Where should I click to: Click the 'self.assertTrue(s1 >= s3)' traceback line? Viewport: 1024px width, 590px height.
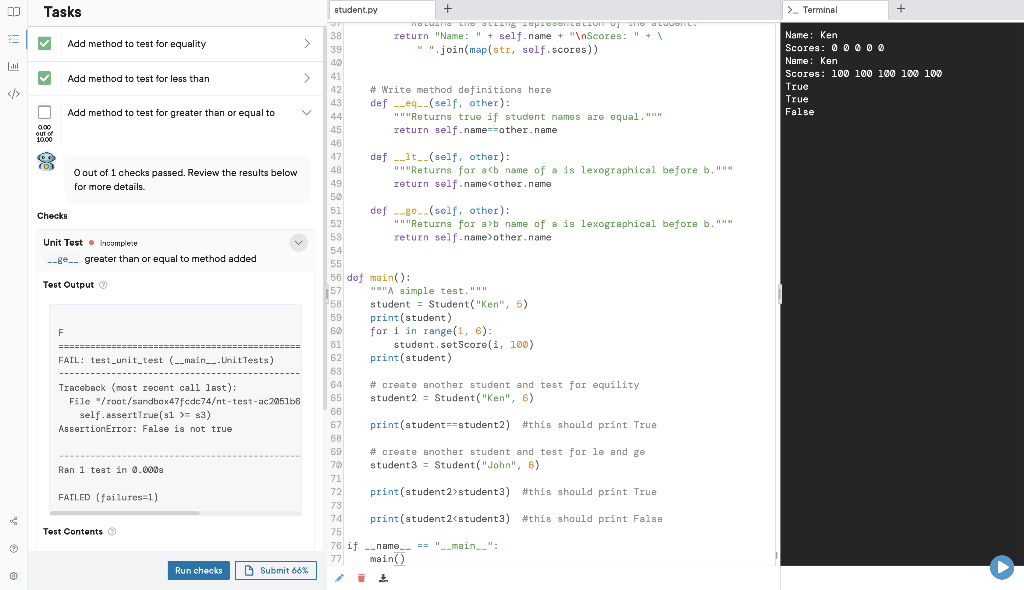(x=145, y=416)
